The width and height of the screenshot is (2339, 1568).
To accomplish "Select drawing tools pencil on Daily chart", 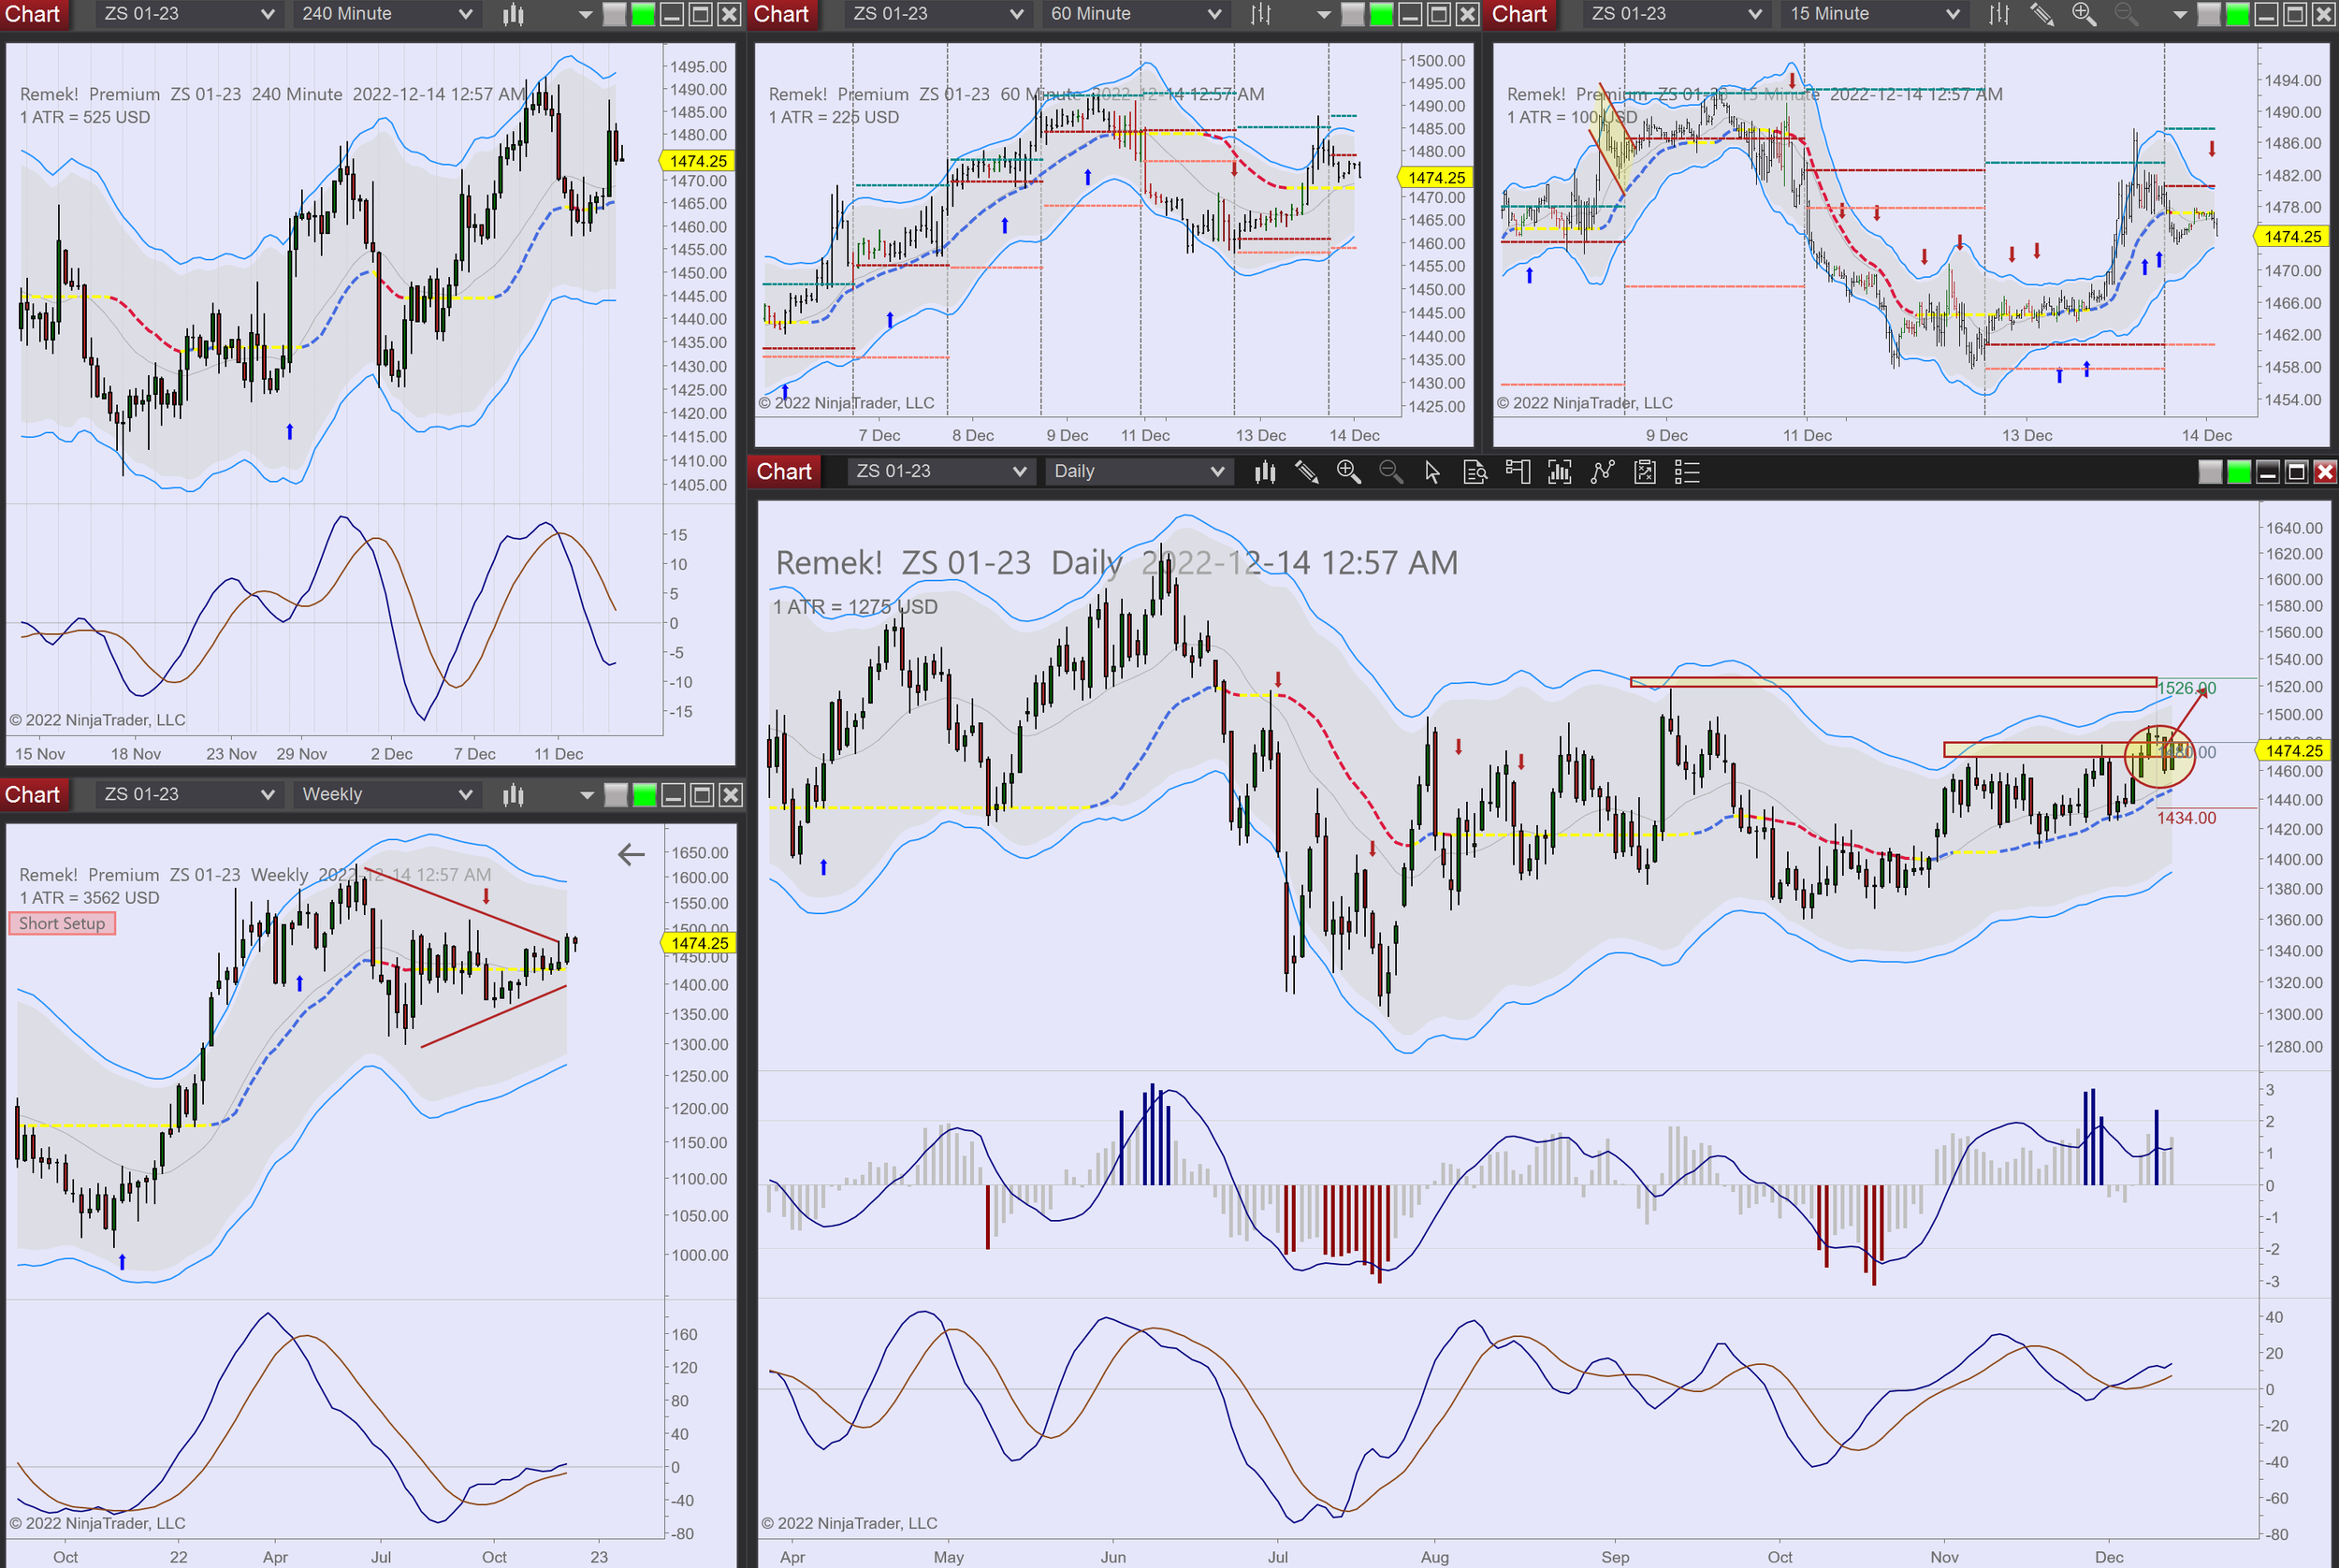I will click(x=1306, y=472).
